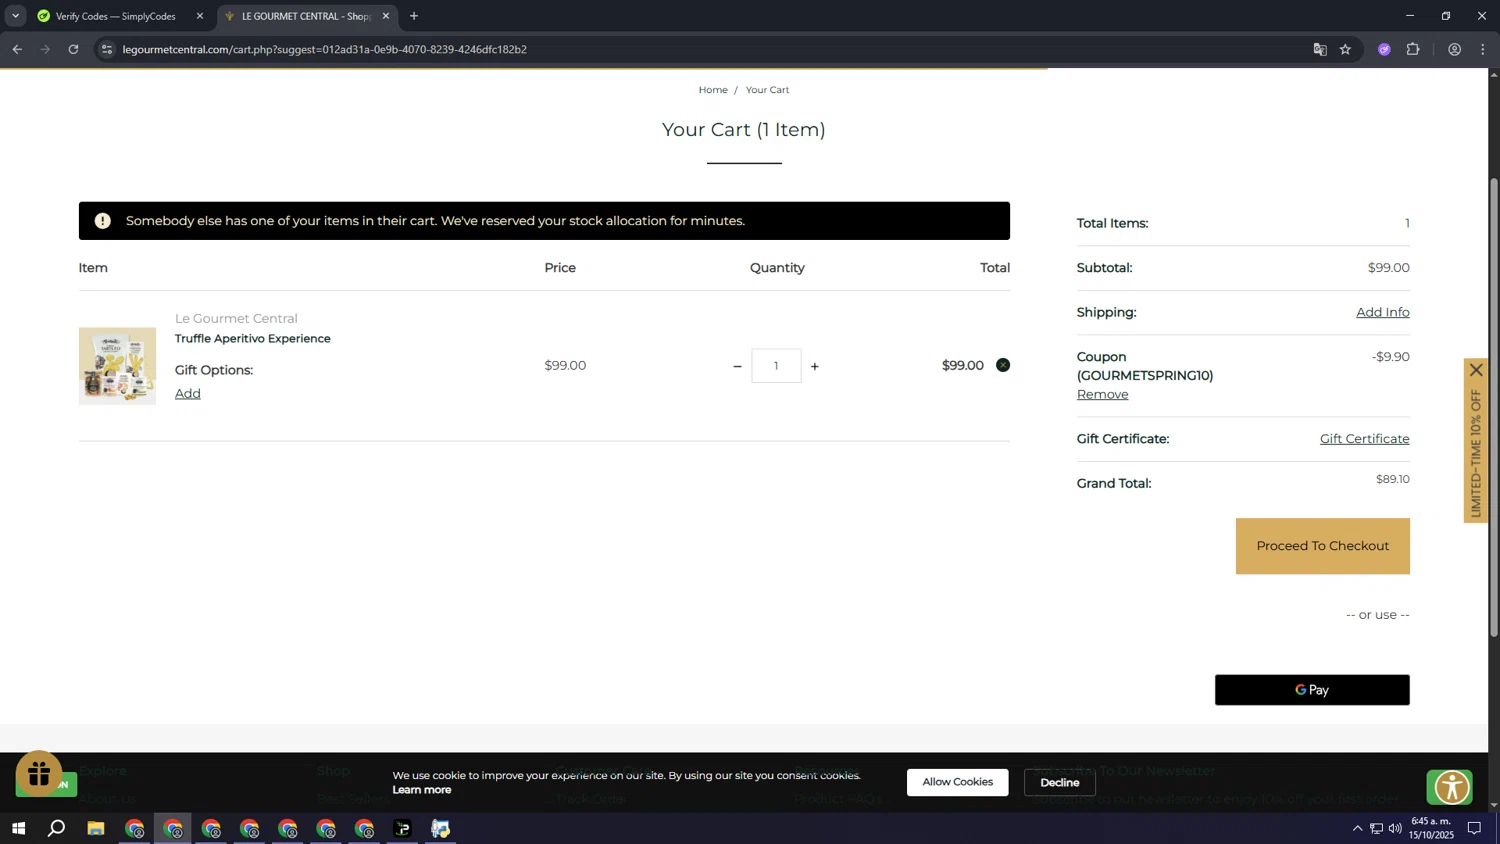Open the Learn more cookie link
1500x844 pixels.
click(421, 790)
